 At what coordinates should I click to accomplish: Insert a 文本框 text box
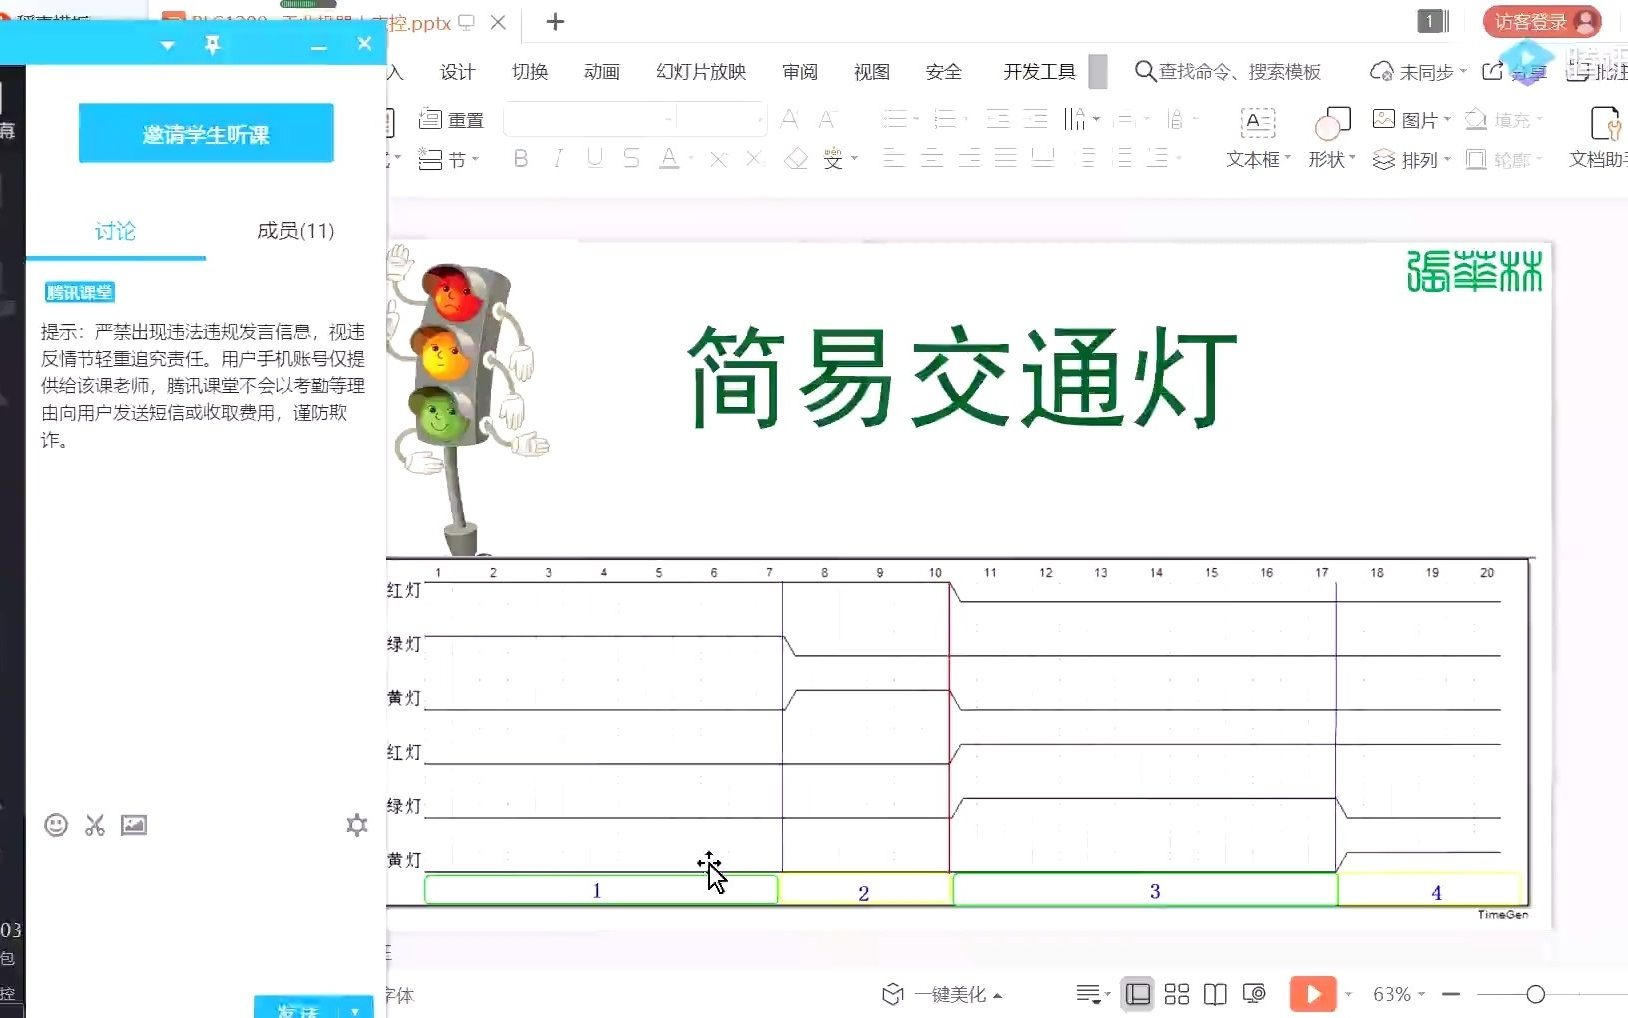1258,138
